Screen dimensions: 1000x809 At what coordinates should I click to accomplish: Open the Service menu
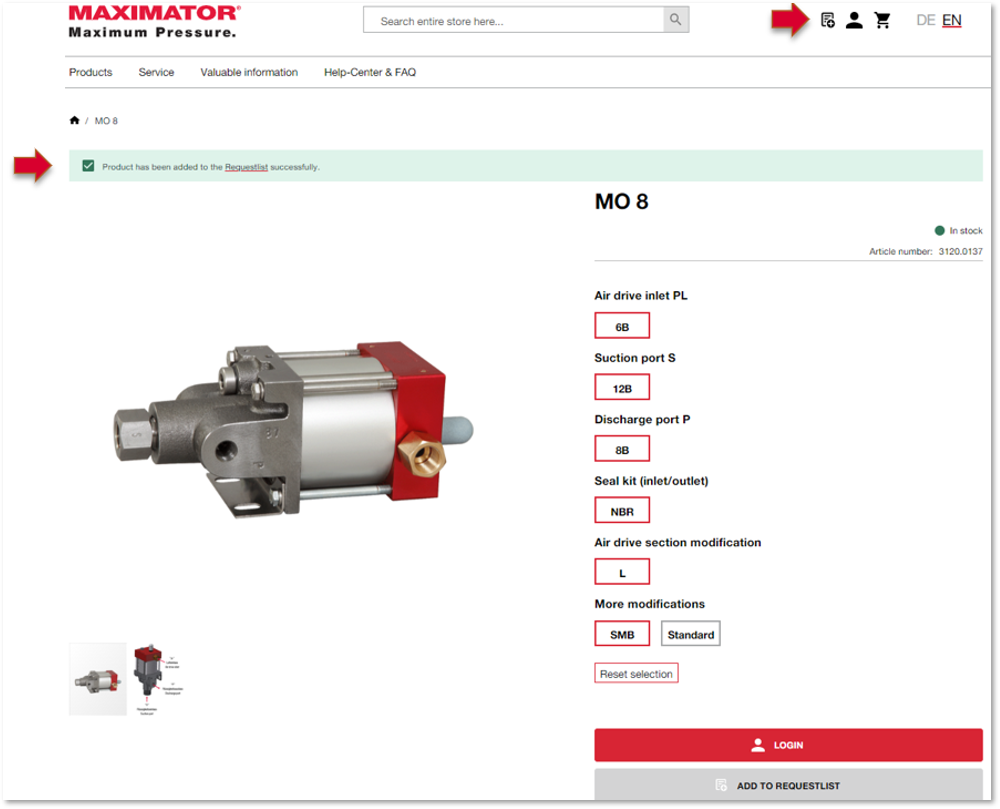(x=156, y=72)
